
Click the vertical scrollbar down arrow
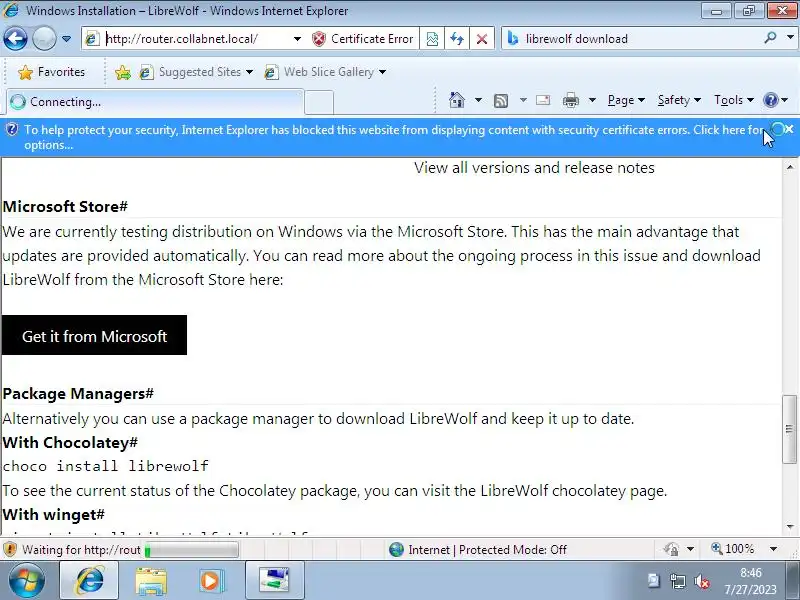pos(790,527)
